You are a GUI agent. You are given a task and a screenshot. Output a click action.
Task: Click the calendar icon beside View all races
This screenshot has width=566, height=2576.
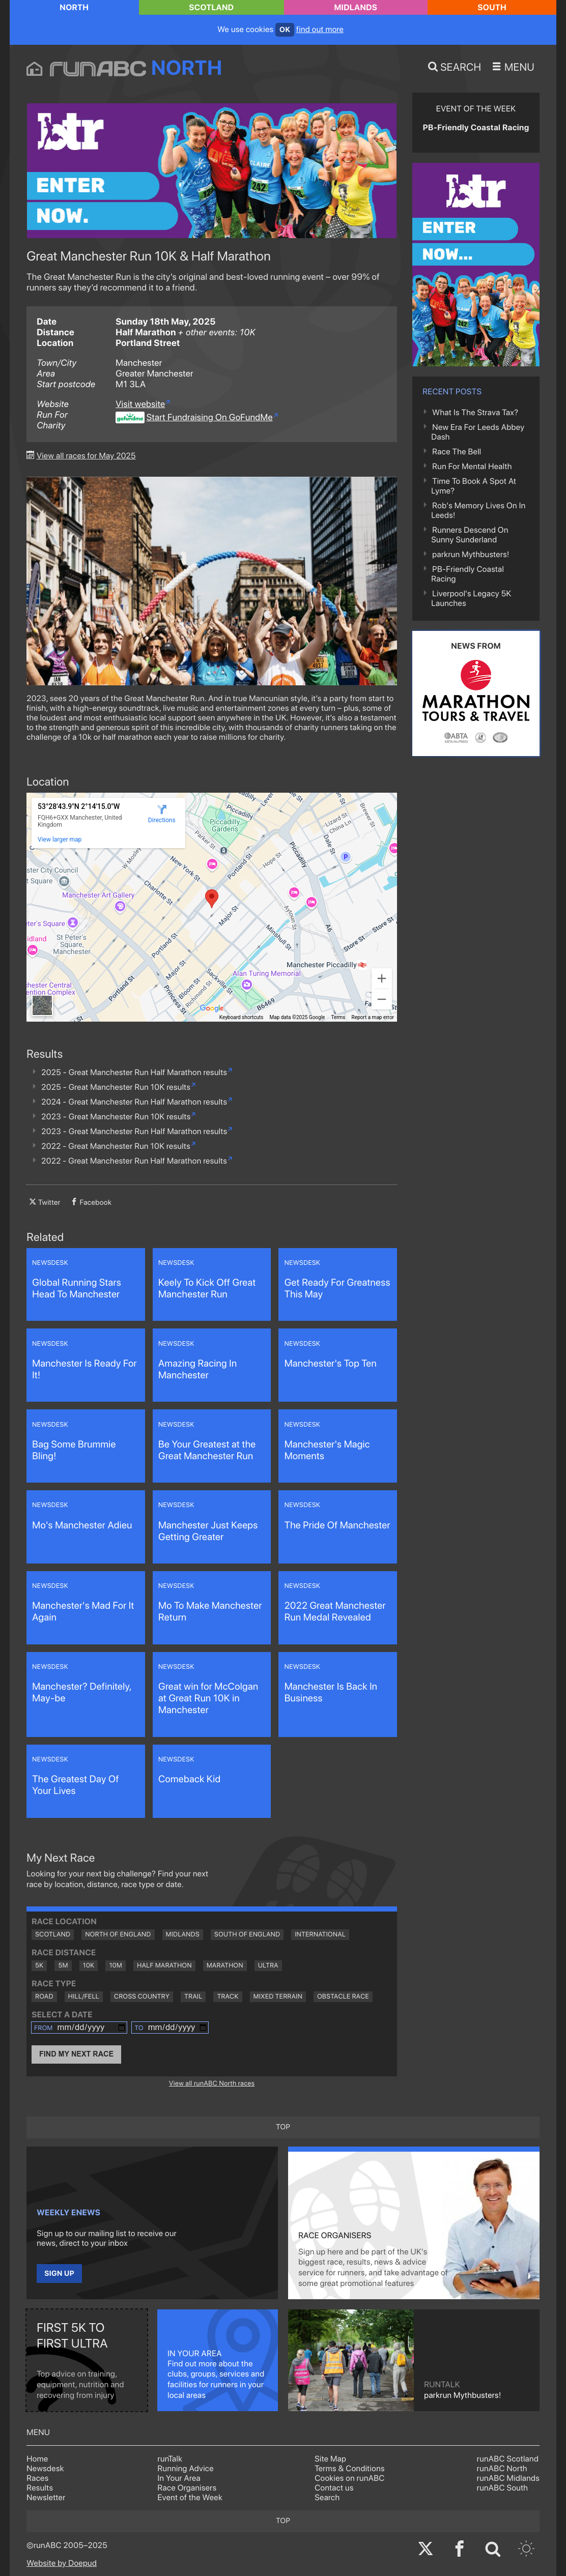tap(30, 455)
